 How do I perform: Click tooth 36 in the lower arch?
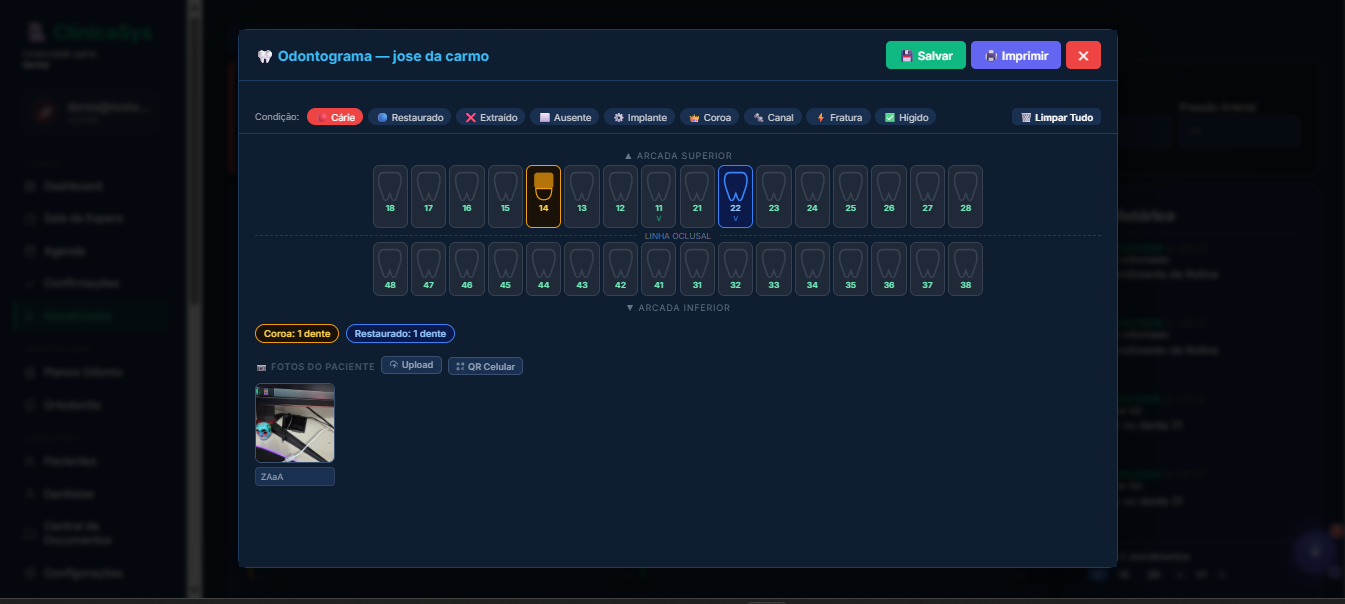point(889,269)
